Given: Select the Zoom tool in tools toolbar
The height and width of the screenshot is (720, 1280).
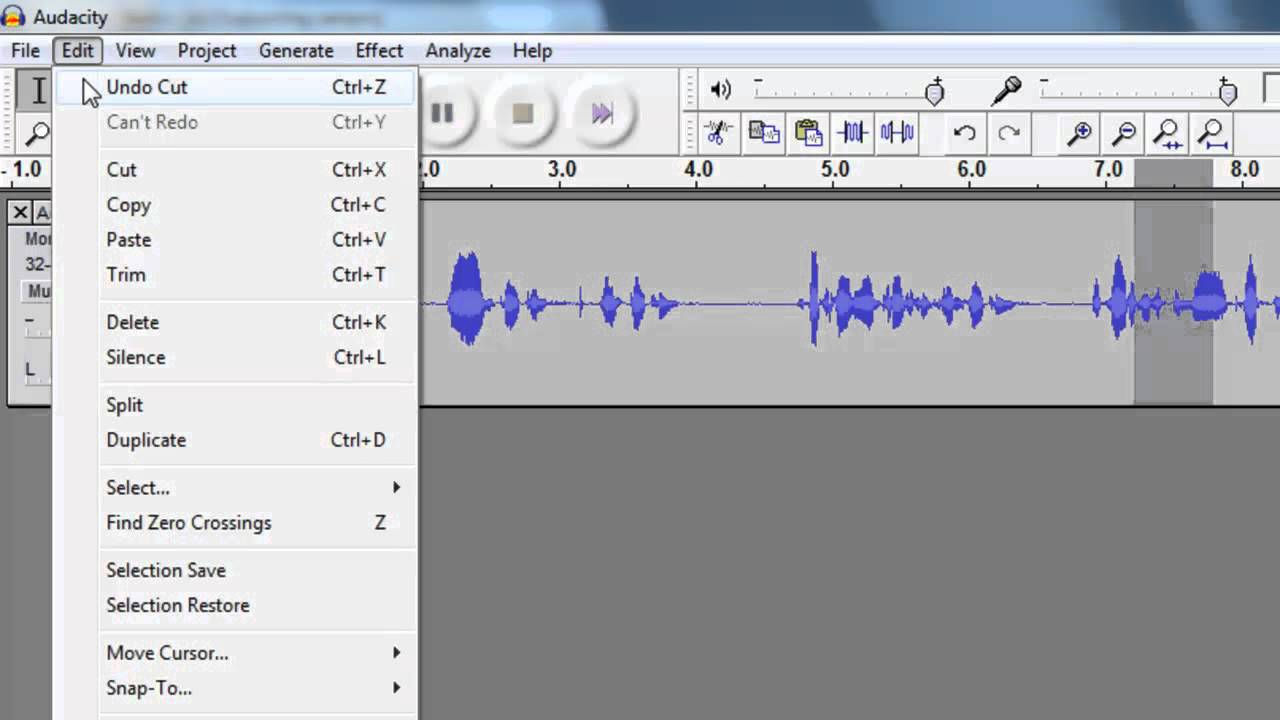Looking at the screenshot, I should pyautogui.click(x=36, y=133).
